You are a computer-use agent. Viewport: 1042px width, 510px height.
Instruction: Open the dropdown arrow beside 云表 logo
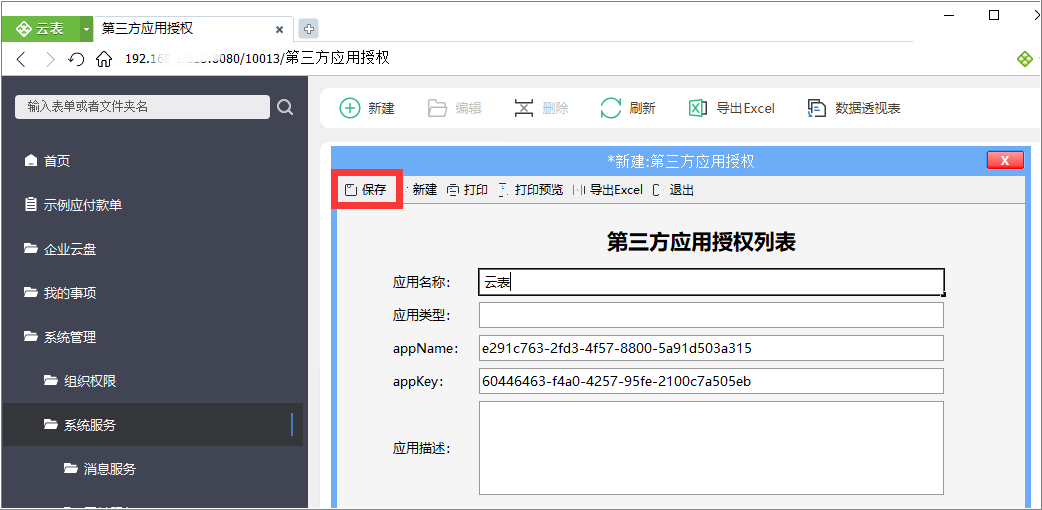click(x=86, y=29)
